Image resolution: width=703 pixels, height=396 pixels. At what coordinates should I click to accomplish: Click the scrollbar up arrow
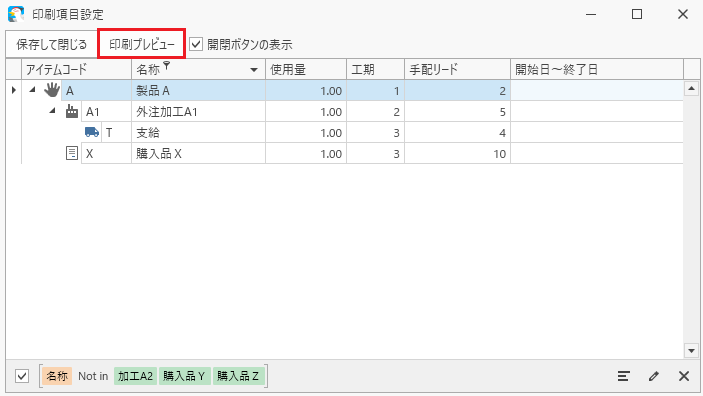click(691, 88)
